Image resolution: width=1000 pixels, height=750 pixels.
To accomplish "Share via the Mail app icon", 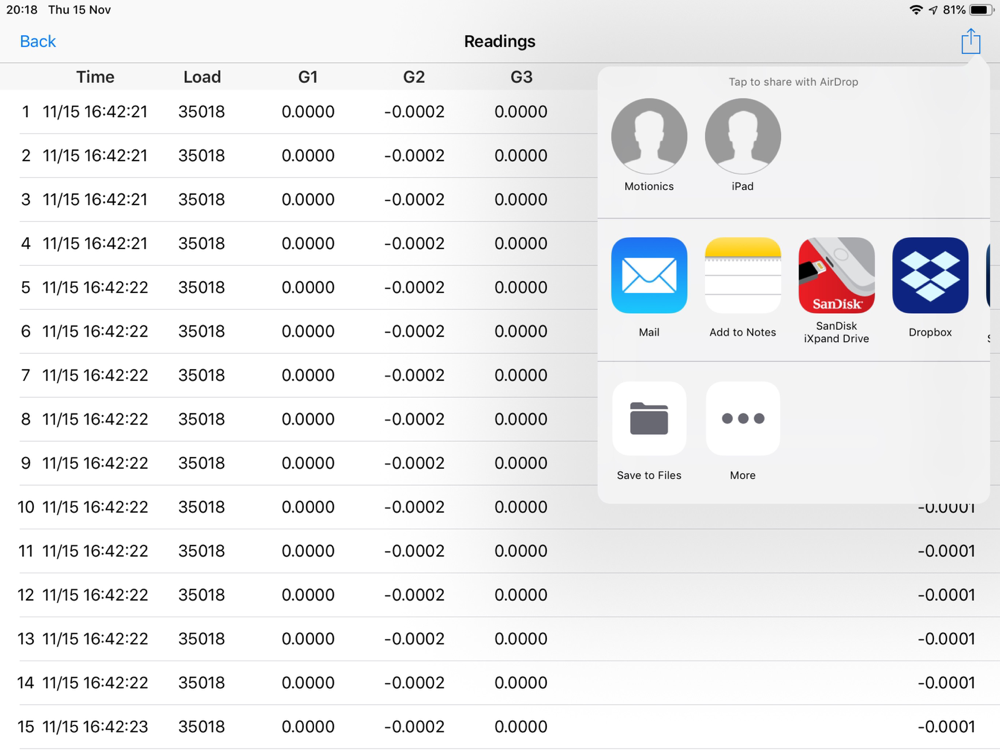I will point(649,276).
